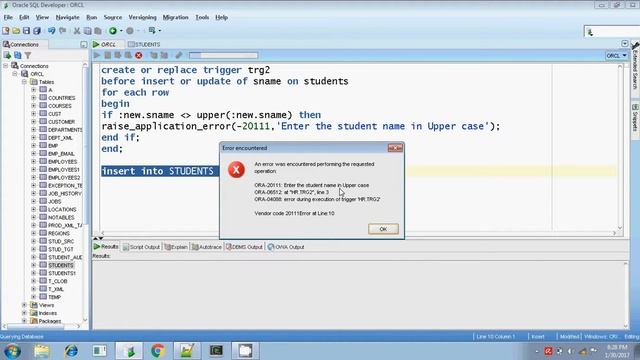
Task: Click the Copy toolbar icon
Action: tap(87, 31)
